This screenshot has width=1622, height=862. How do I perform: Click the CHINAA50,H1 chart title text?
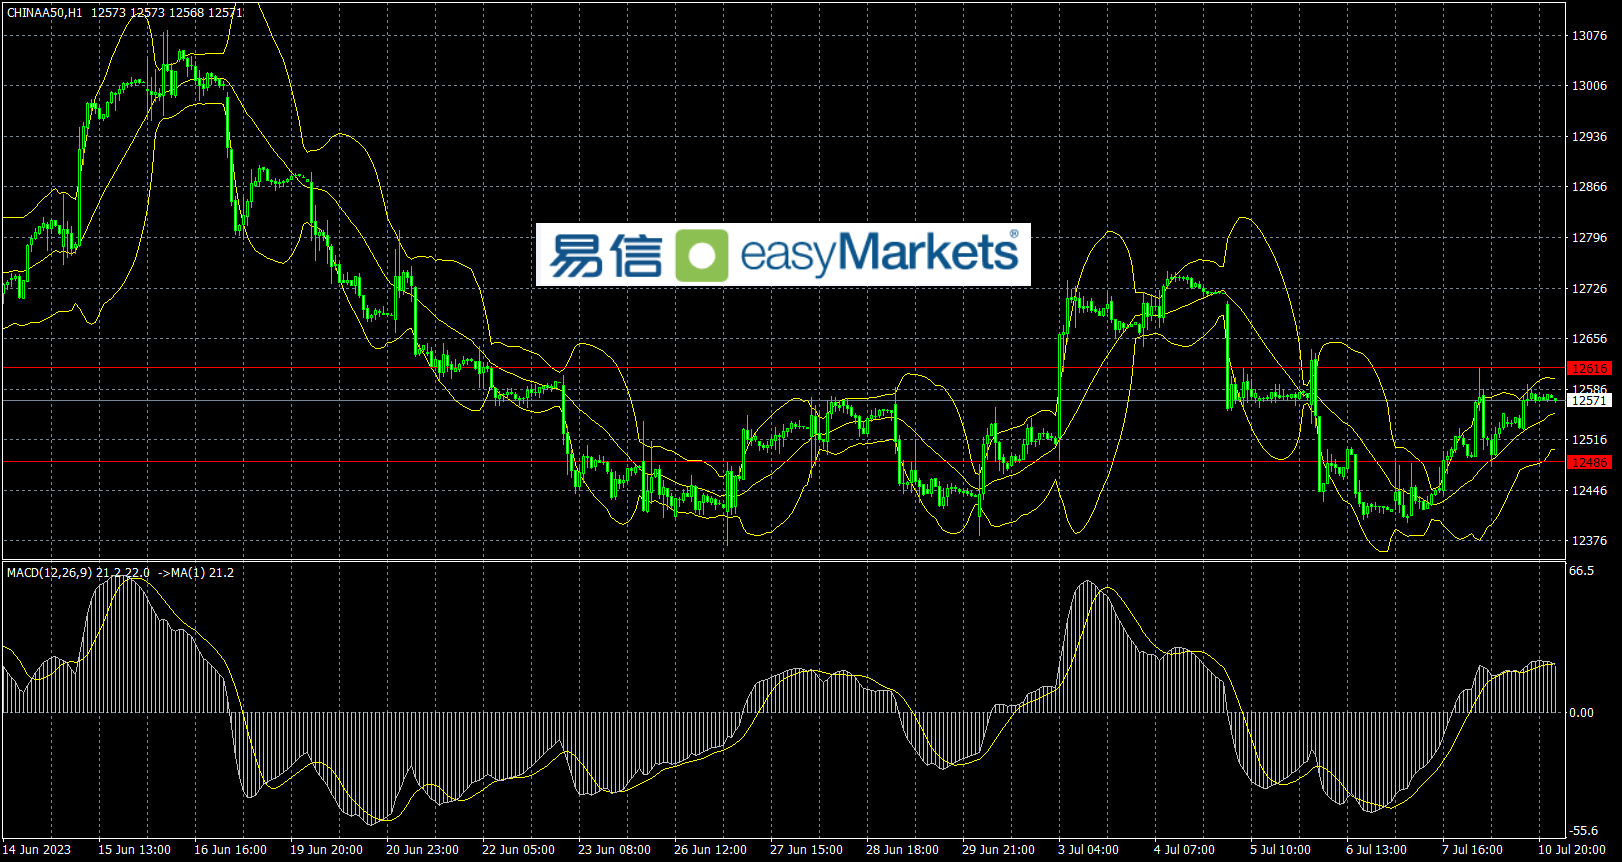[45, 13]
